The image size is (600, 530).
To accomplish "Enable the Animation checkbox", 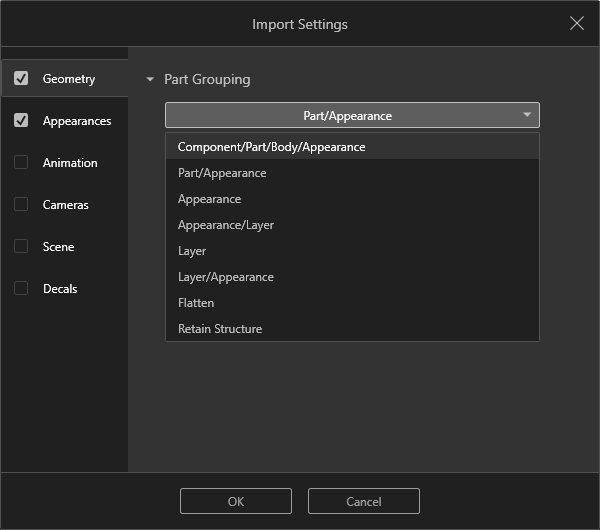I will [x=21, y=163].
